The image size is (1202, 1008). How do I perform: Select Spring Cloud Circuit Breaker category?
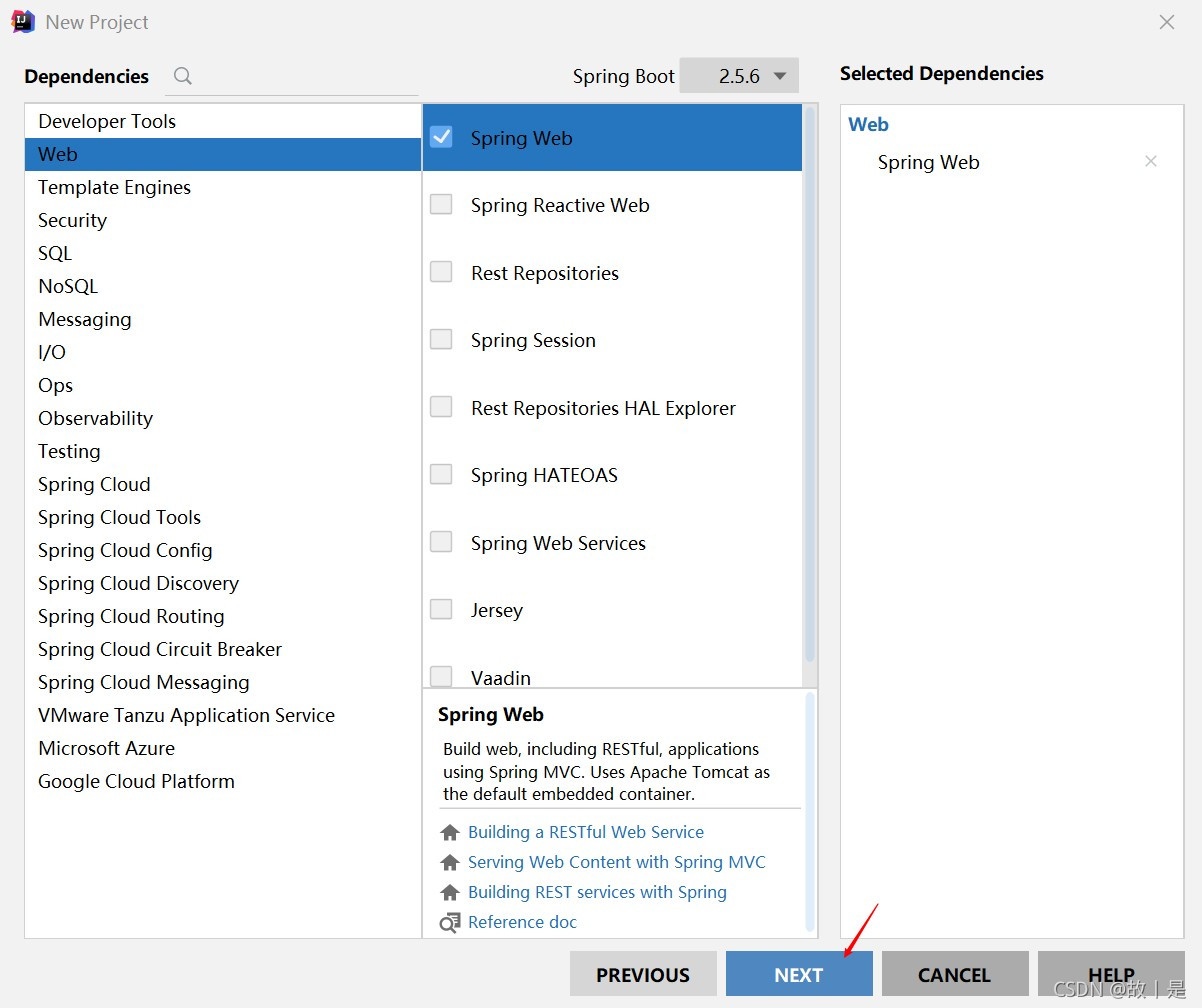222,649
